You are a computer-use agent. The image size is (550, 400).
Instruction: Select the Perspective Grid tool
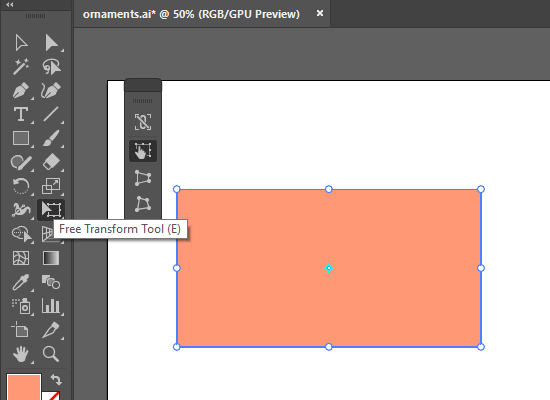(x=48, y=234)
